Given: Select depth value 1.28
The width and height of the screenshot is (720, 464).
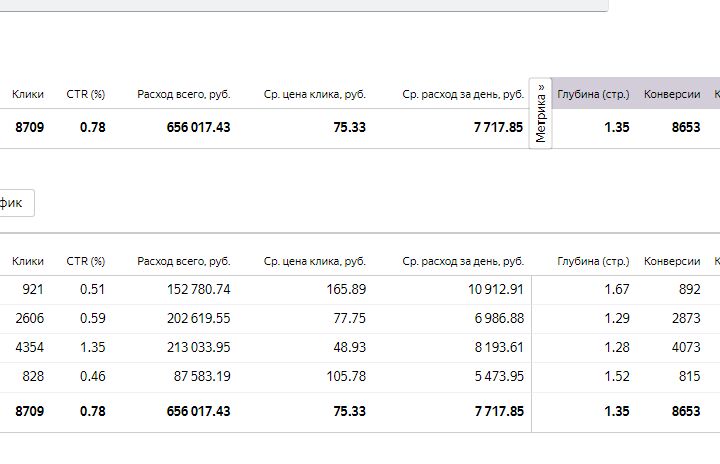Looking at the screenshot, I should pos(617,347).
